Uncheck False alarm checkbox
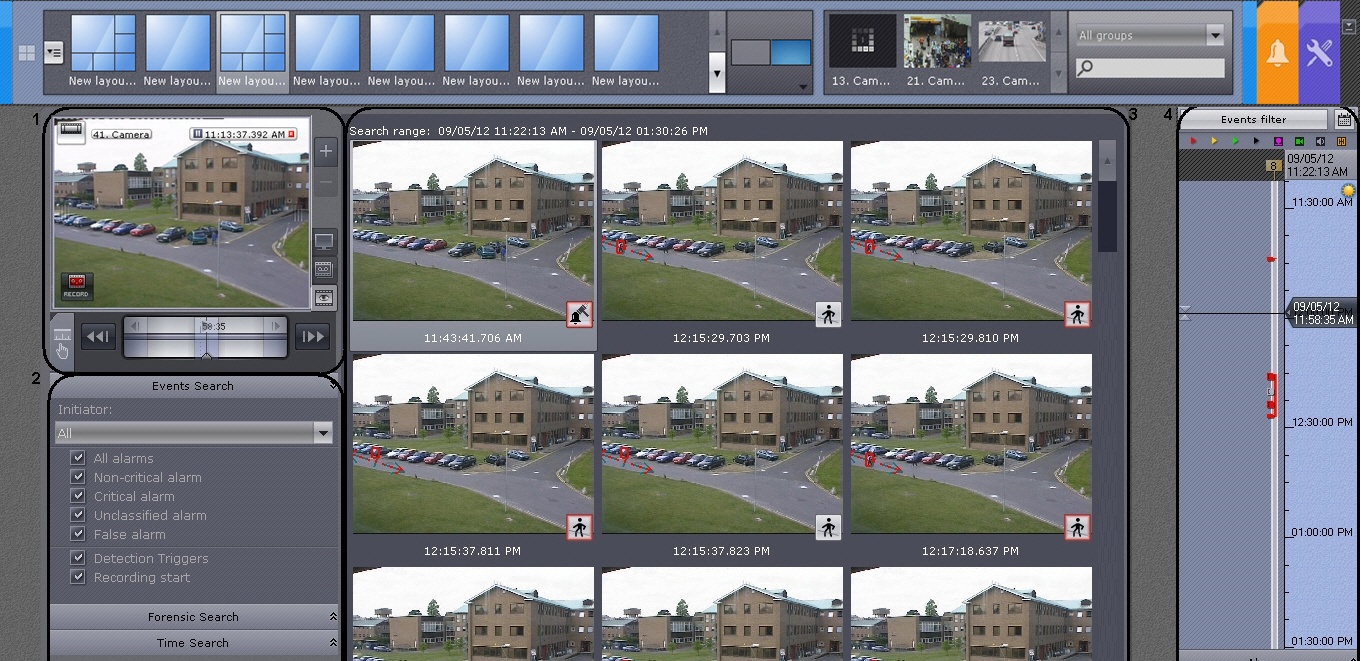The image size is (1361, 661). 77,534
